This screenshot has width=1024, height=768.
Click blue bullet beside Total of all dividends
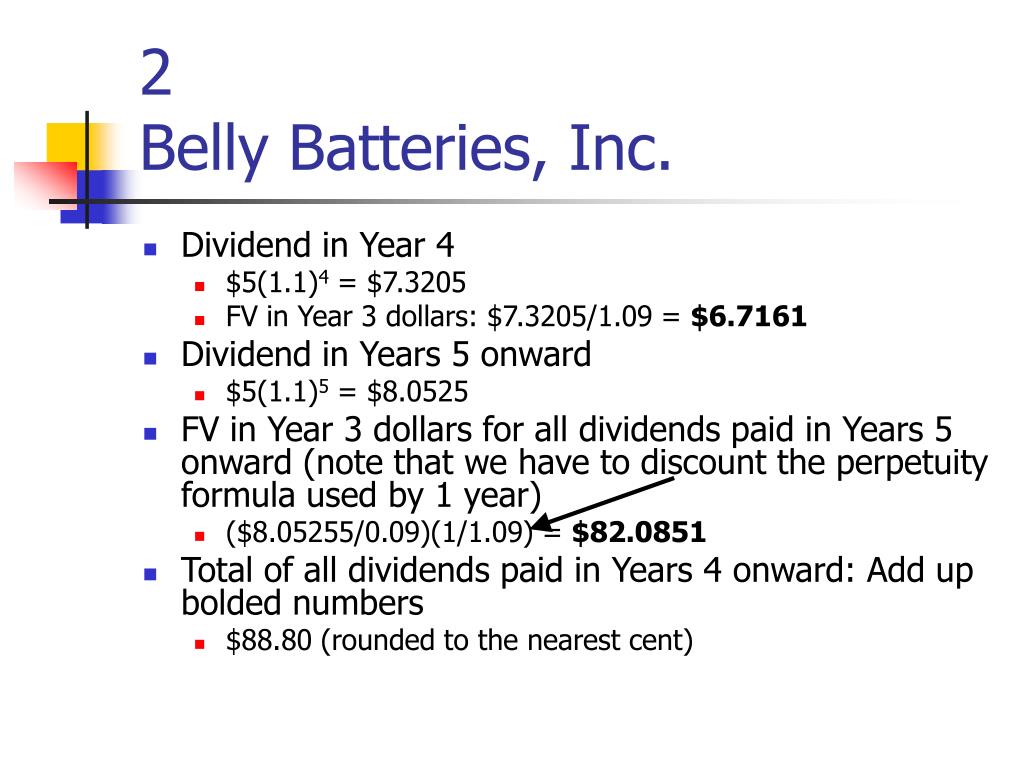point(150,574)
